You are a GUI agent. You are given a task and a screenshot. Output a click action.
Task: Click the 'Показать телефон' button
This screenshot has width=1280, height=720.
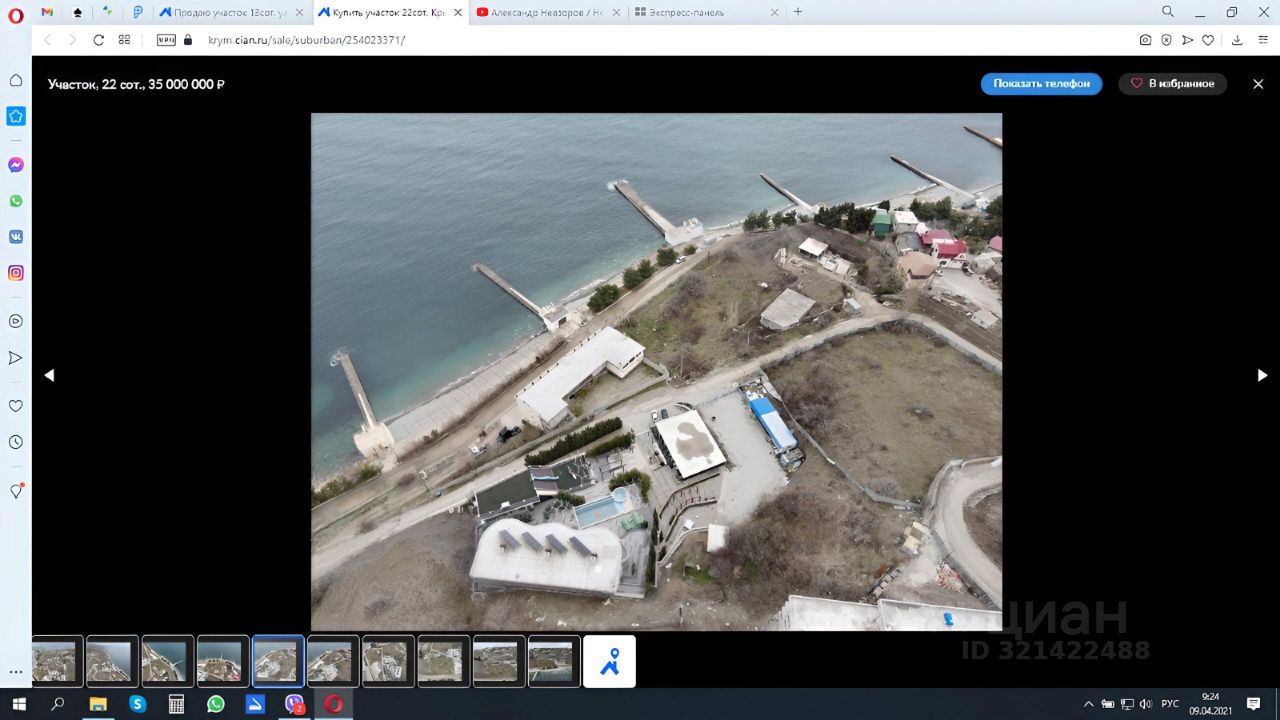tap(1041, 84)
